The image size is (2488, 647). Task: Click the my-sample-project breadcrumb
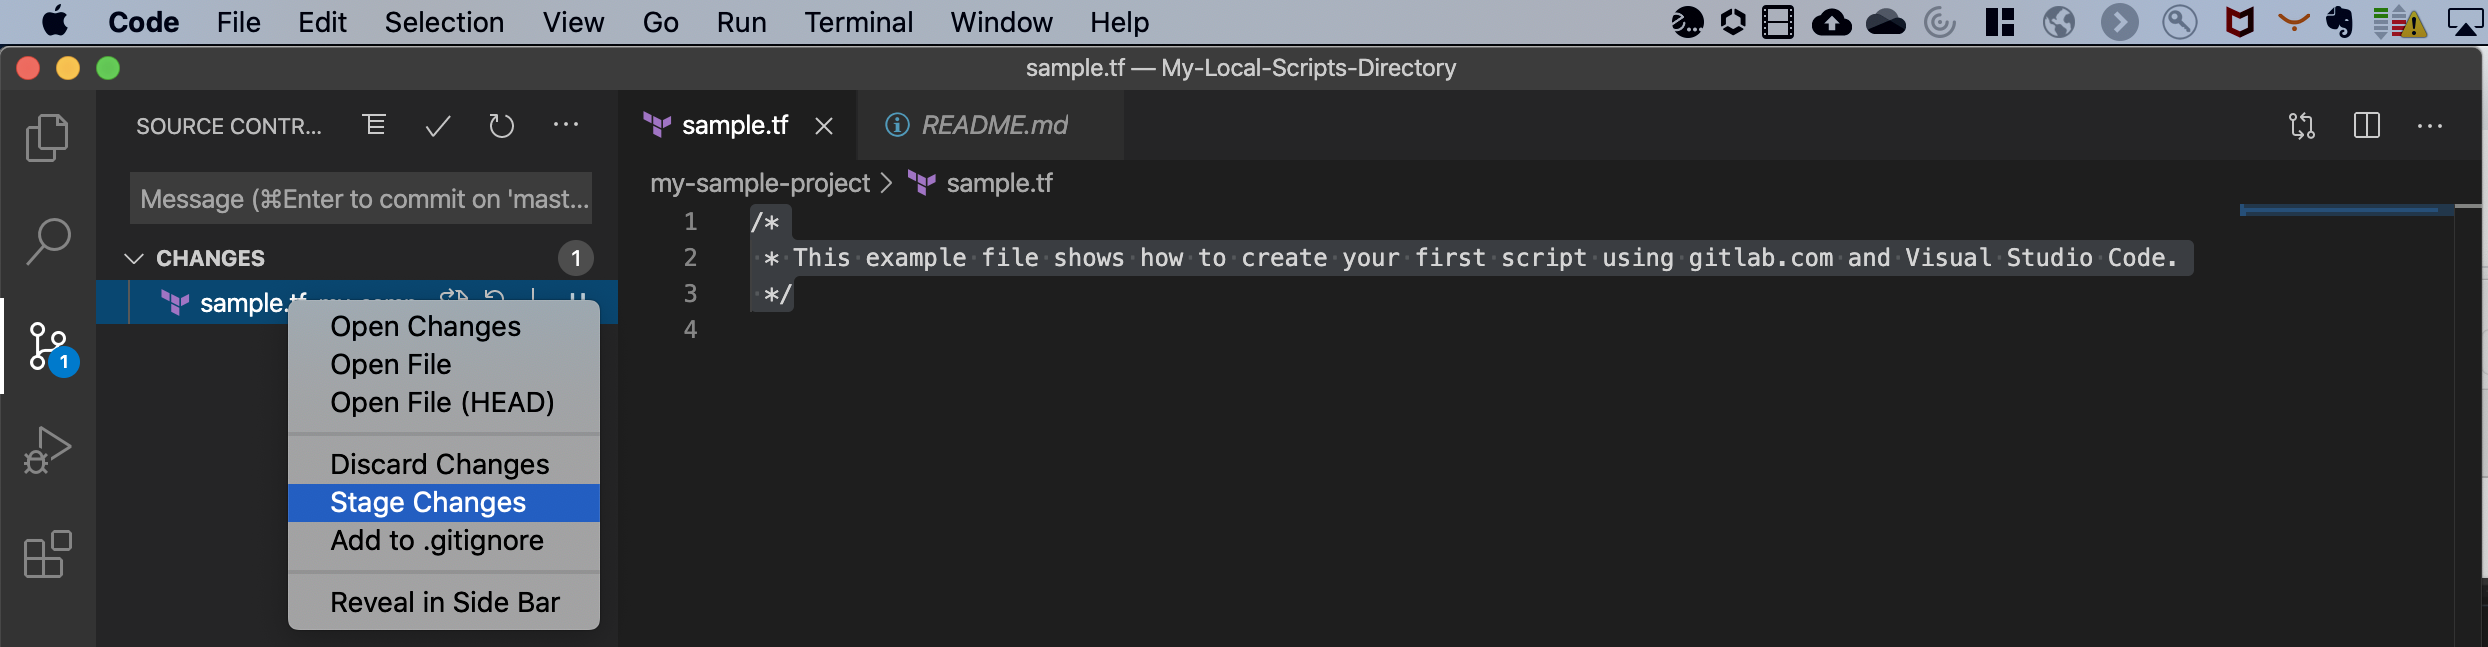pos(760,183)
